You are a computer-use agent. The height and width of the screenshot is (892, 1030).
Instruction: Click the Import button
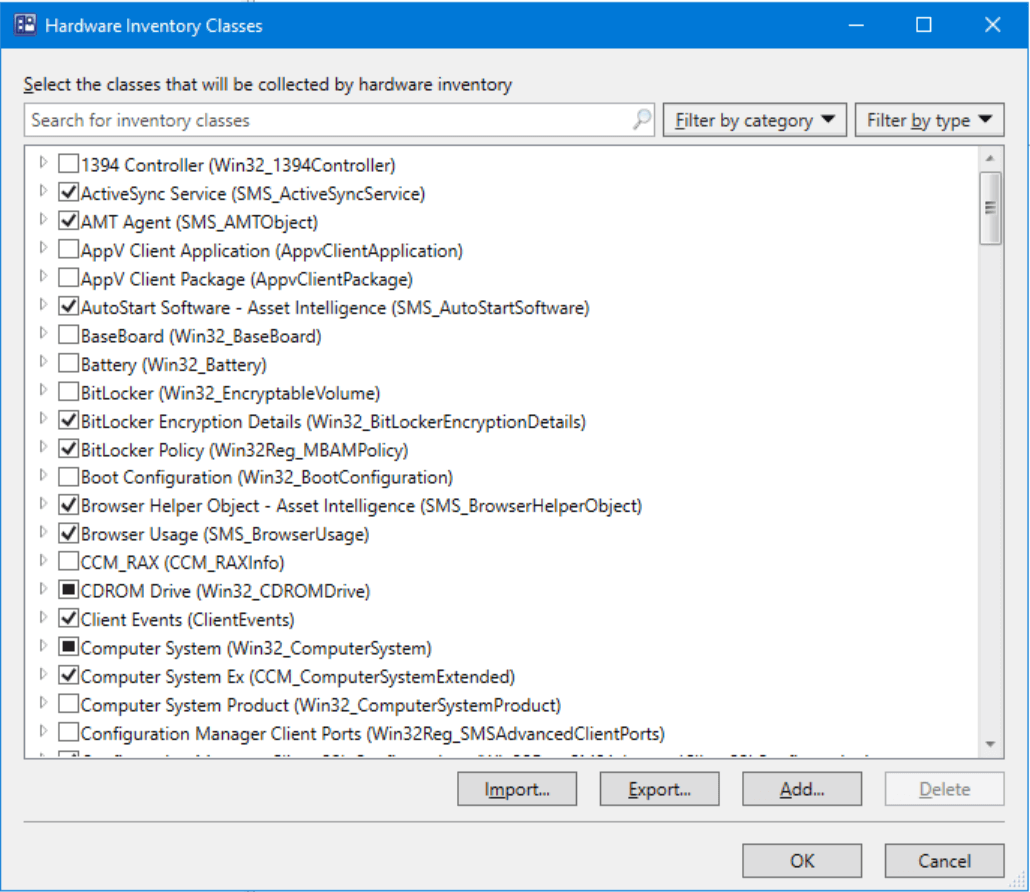517,789
